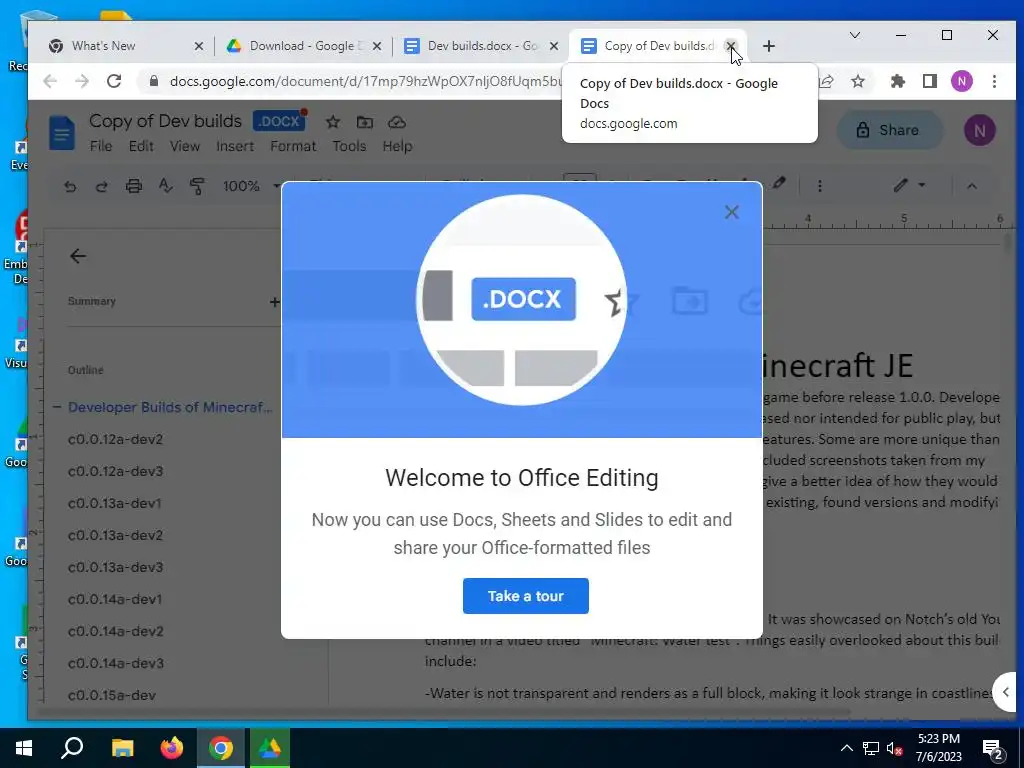
Task: Open the Help menu
Action: click(x=397, y=146)
